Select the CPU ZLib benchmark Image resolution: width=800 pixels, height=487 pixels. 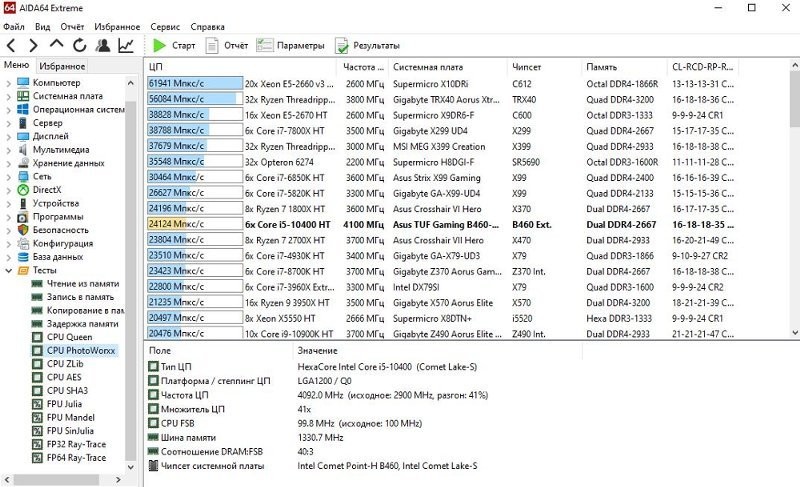point(65,364)
